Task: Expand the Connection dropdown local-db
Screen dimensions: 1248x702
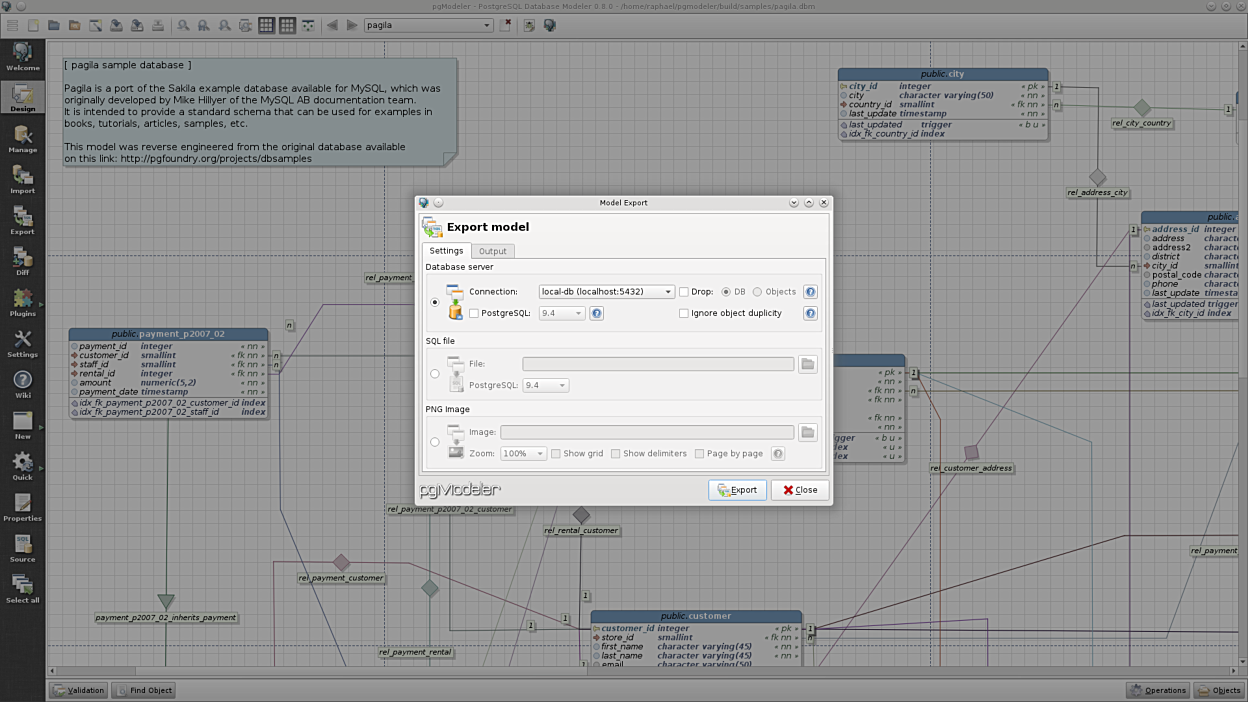Action: [x=606, y=292]
